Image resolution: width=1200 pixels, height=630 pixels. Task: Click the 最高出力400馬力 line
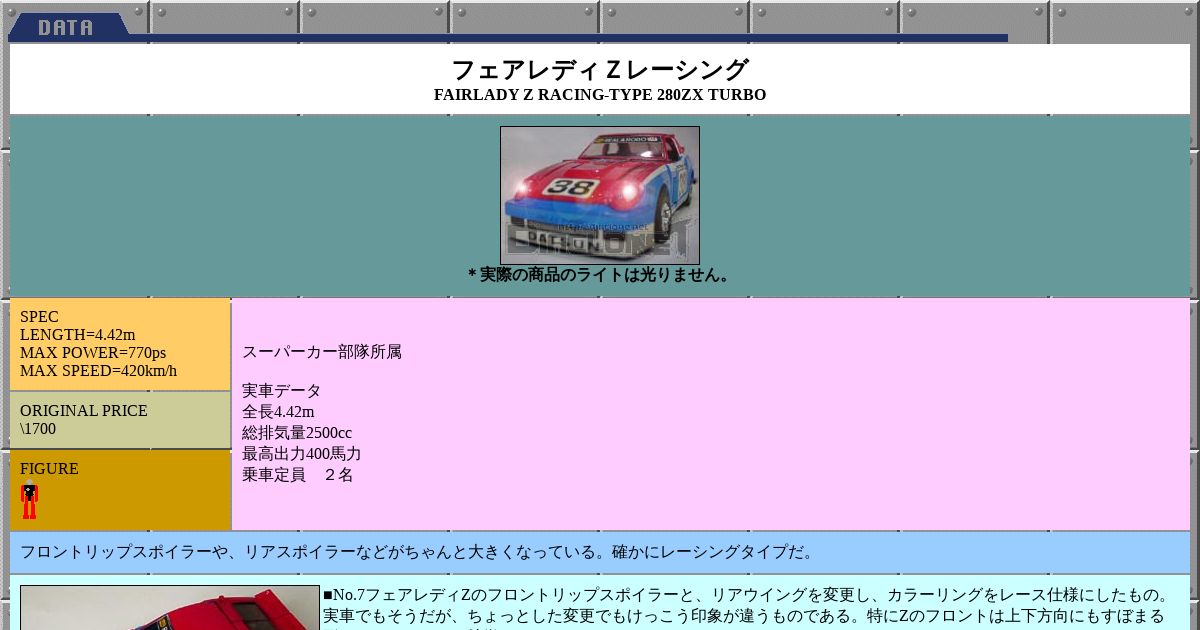302,454
